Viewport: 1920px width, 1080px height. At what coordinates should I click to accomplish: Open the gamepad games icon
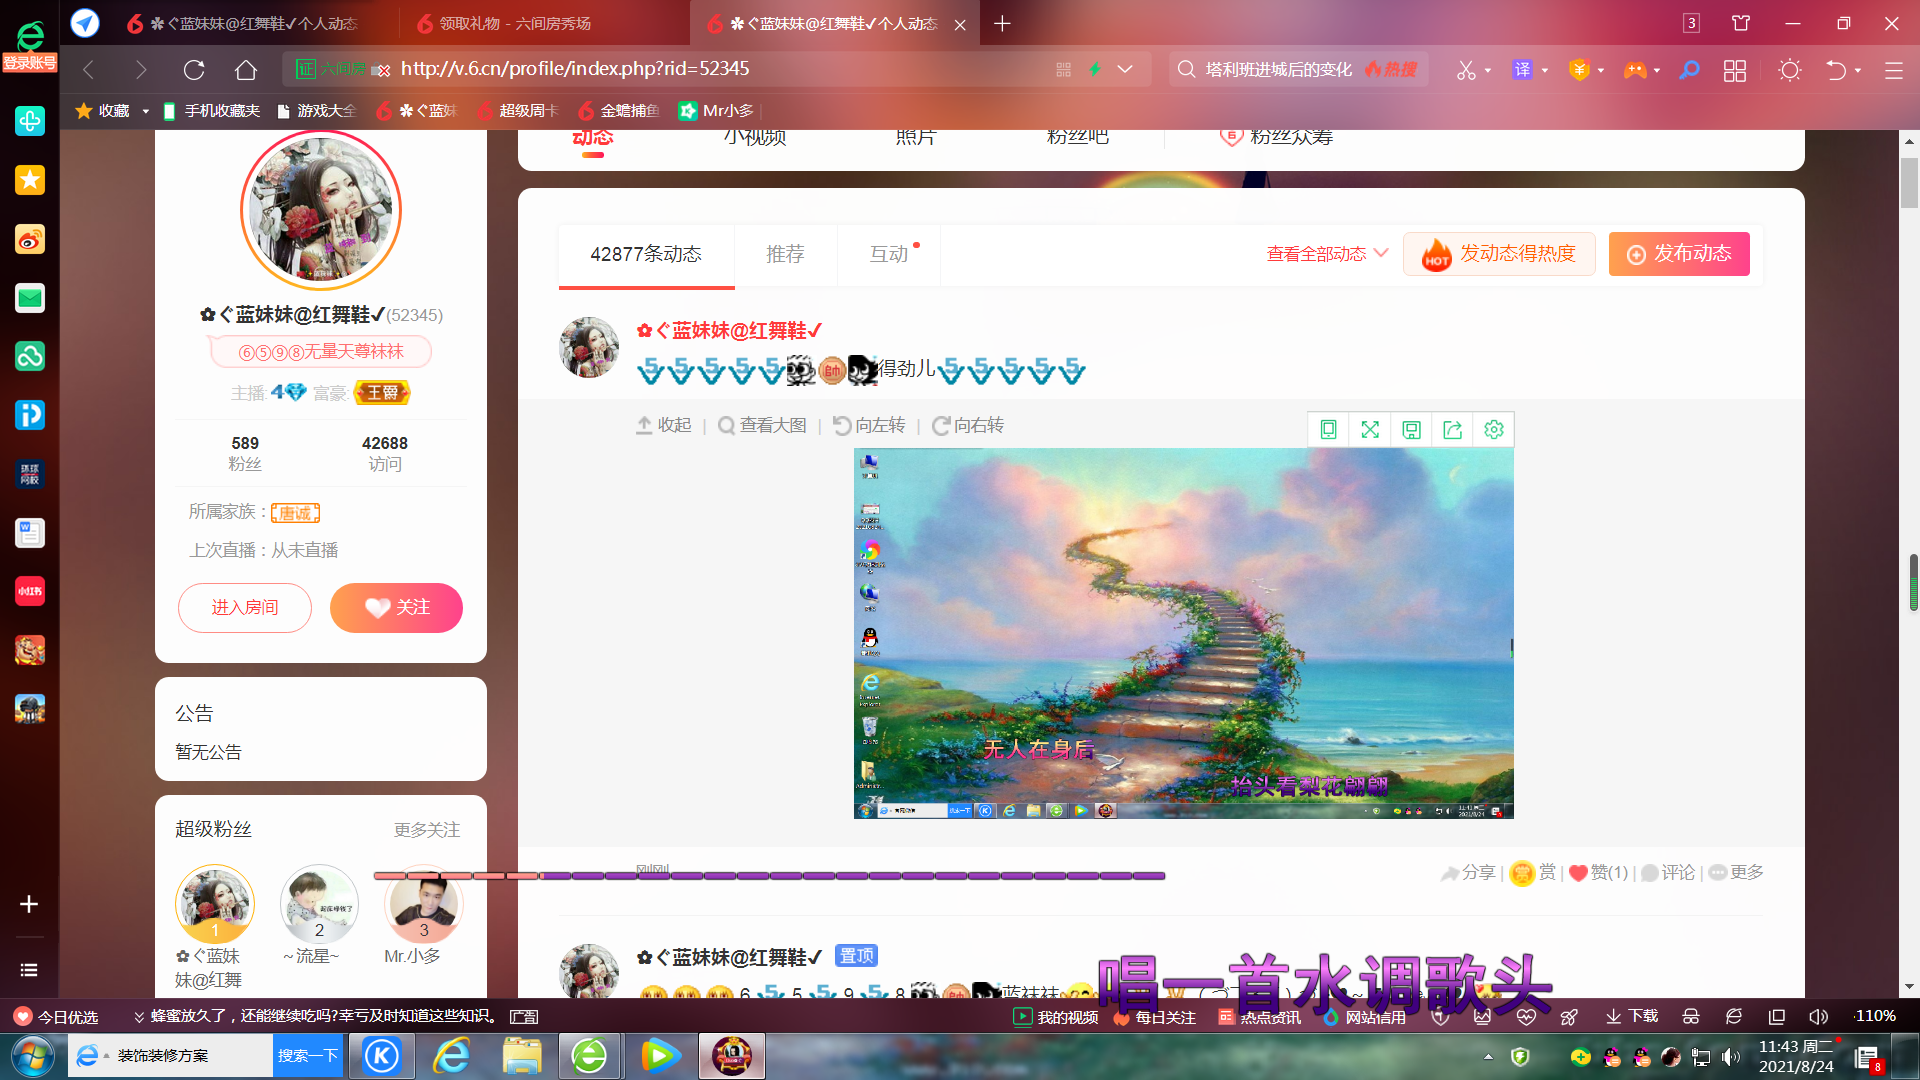1634,70
